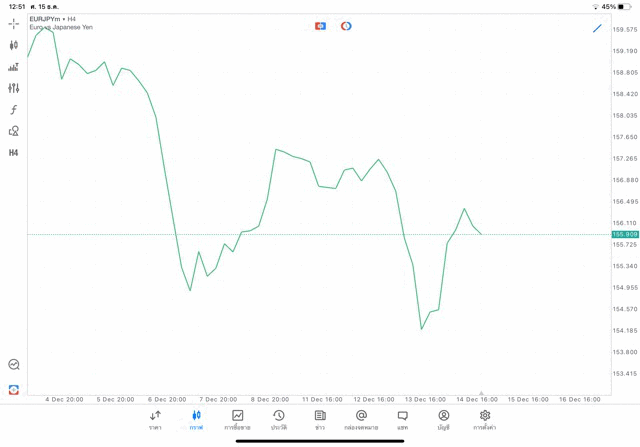The width and height of the screenshot is (640, 447).
Task: Open chart settings sliders icon
Action: [x=13, y=88]
